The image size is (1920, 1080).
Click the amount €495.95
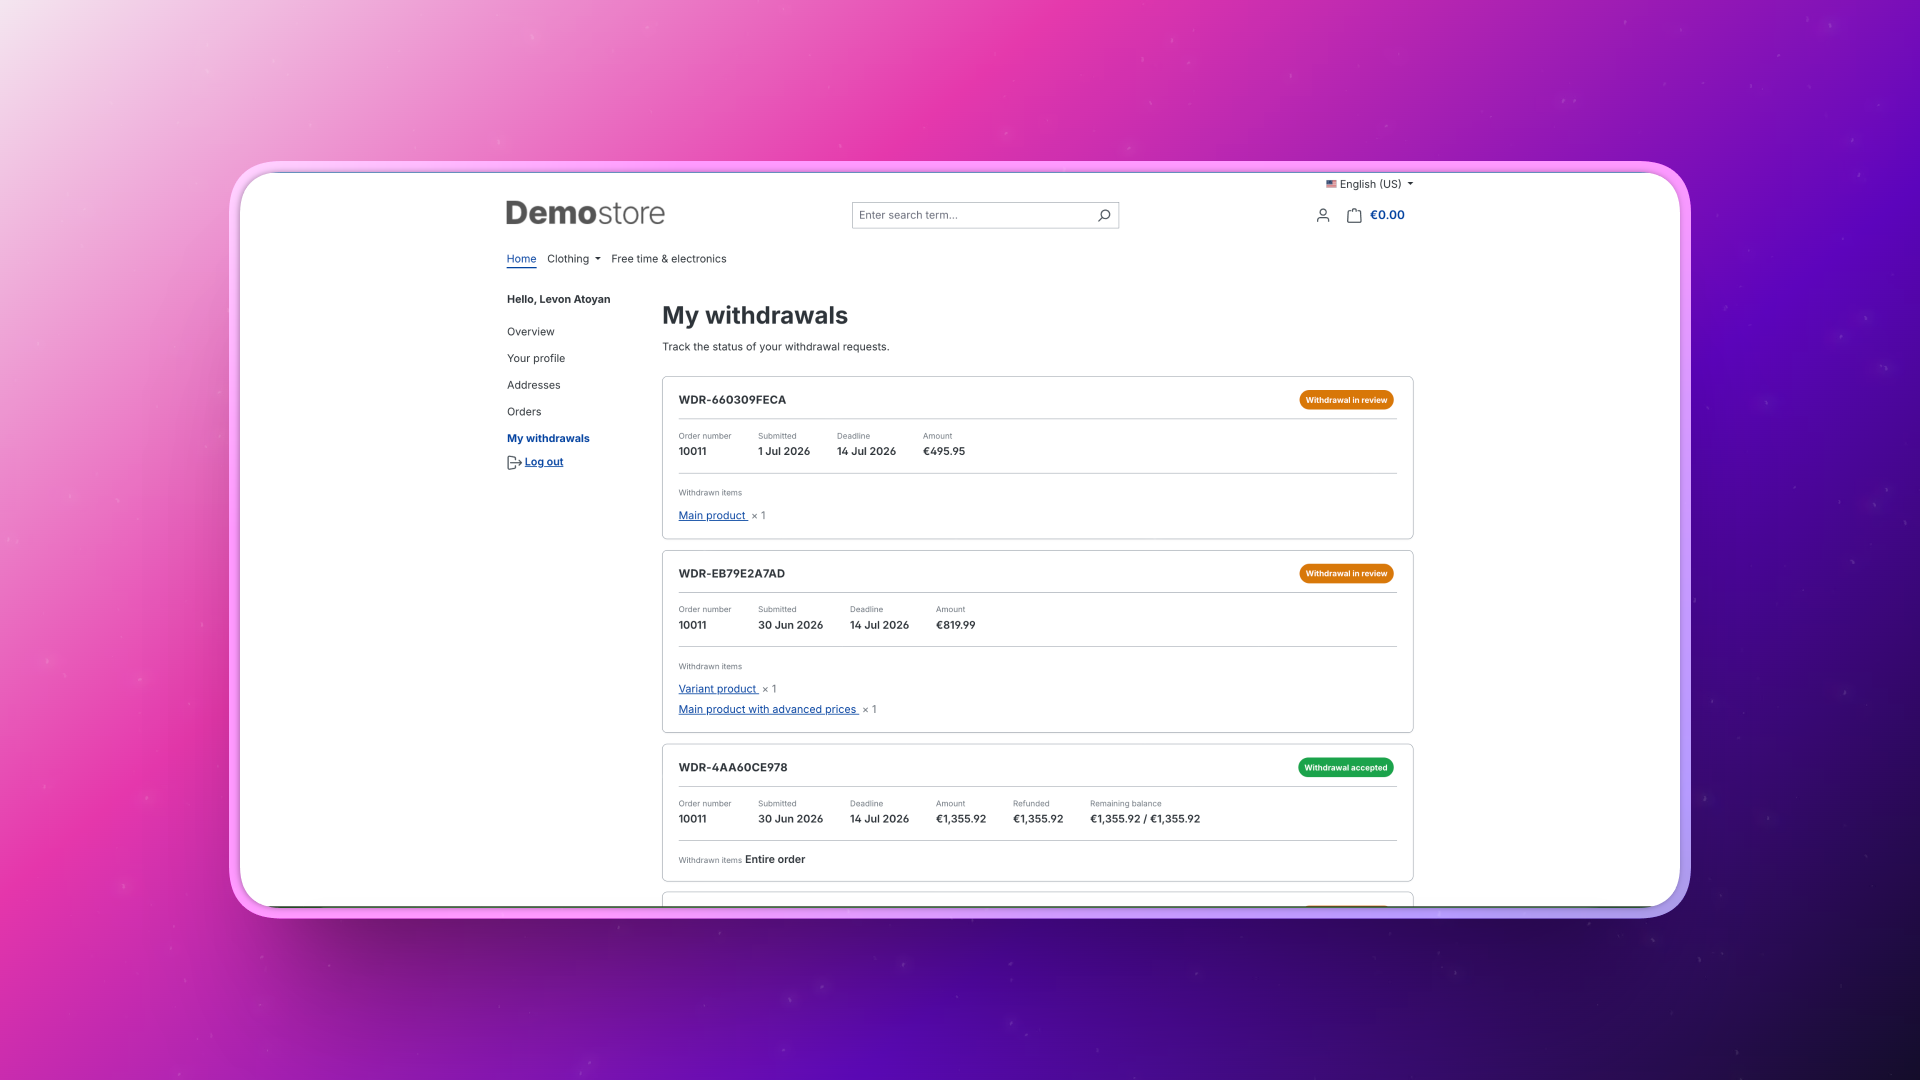tap(944, 452)
